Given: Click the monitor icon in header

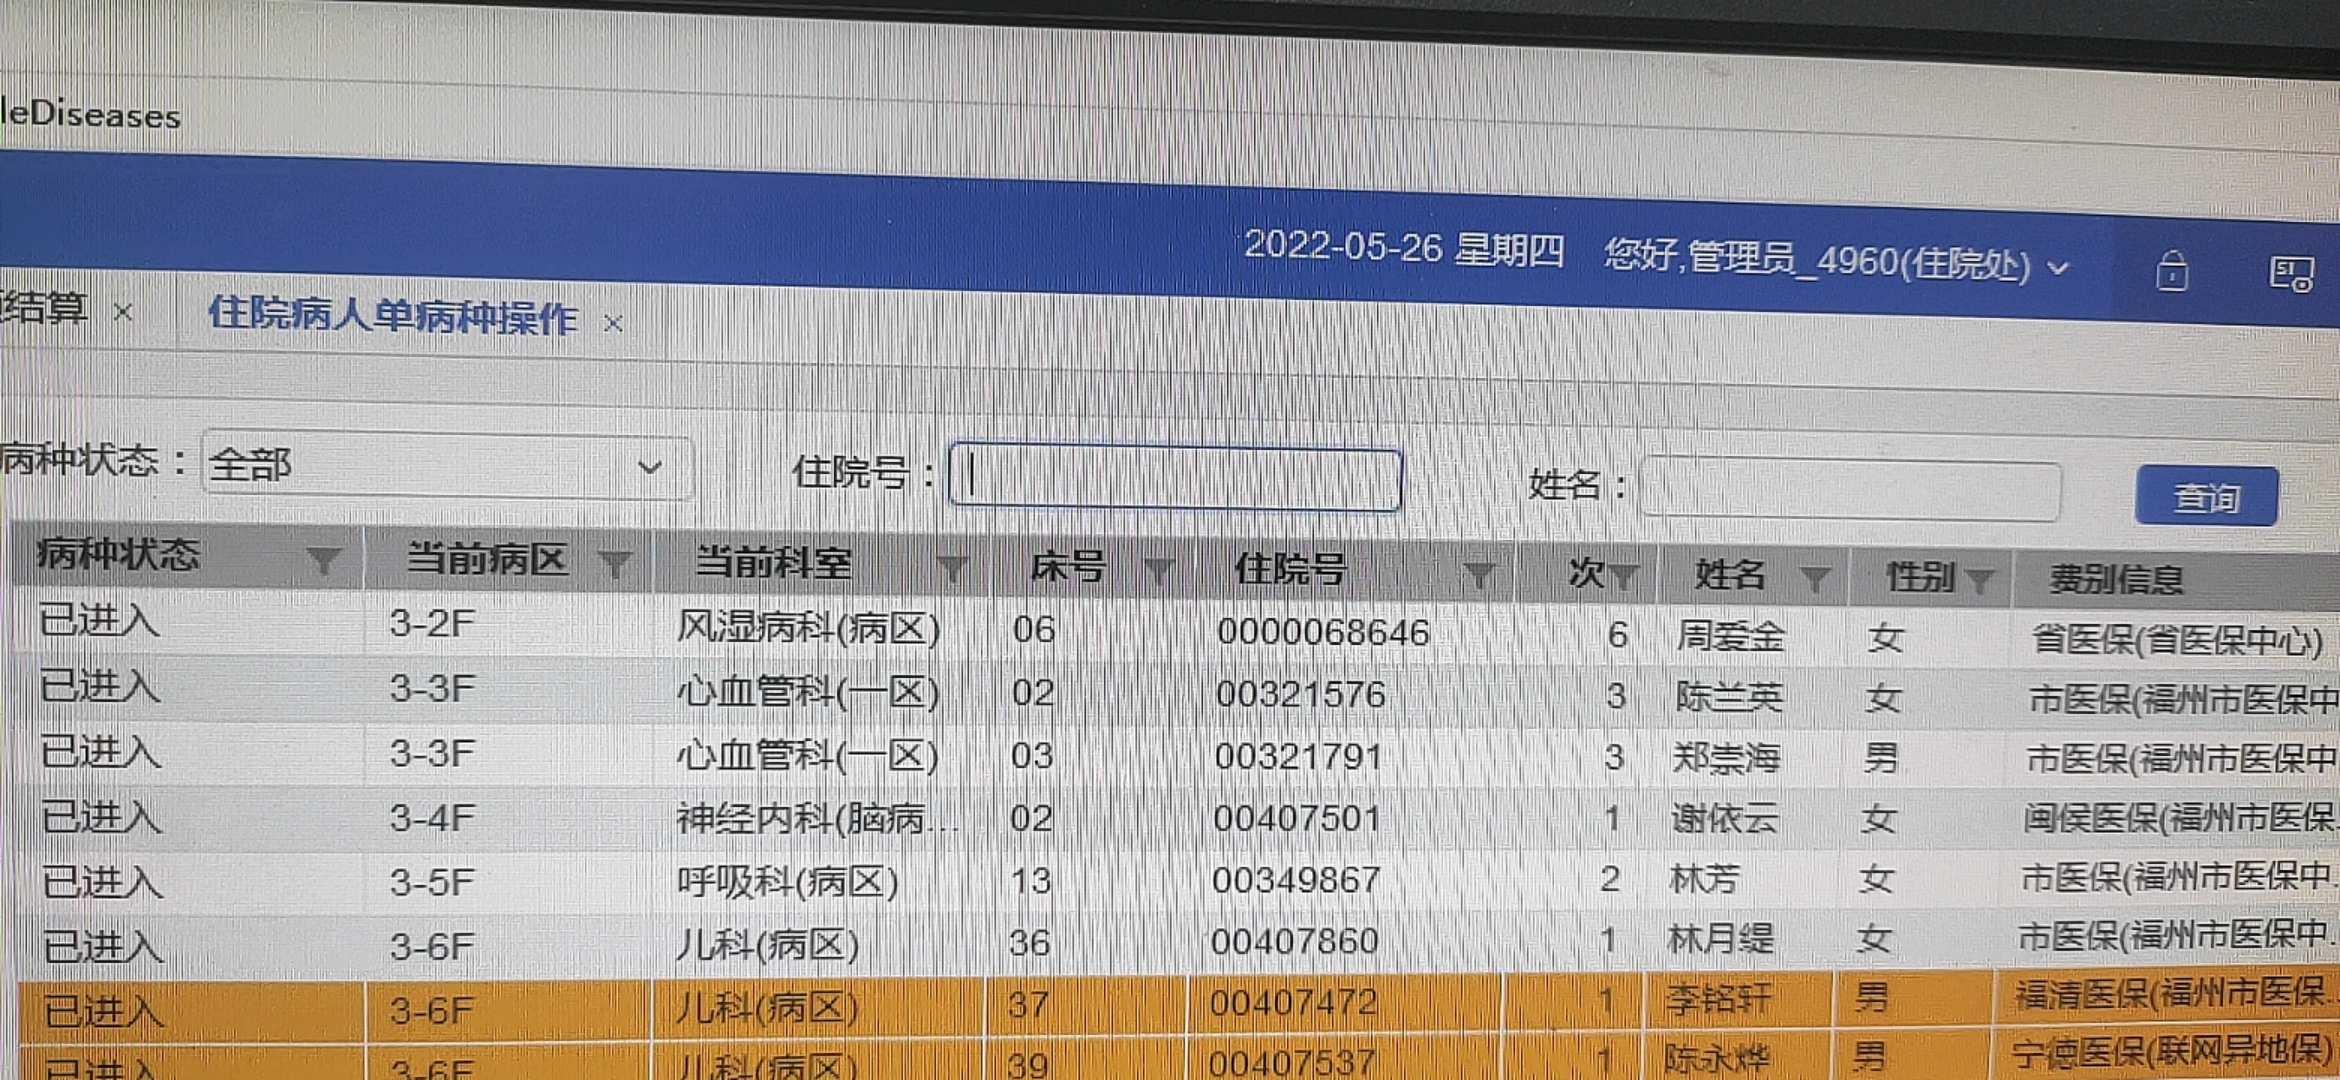Looking at the screenshot, I should 2291,274.
